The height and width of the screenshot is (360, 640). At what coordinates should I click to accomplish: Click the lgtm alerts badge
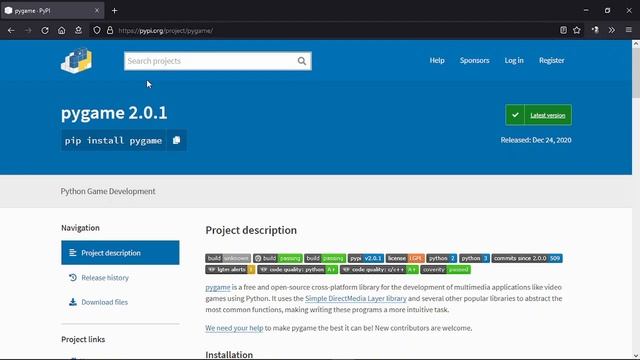230,269
